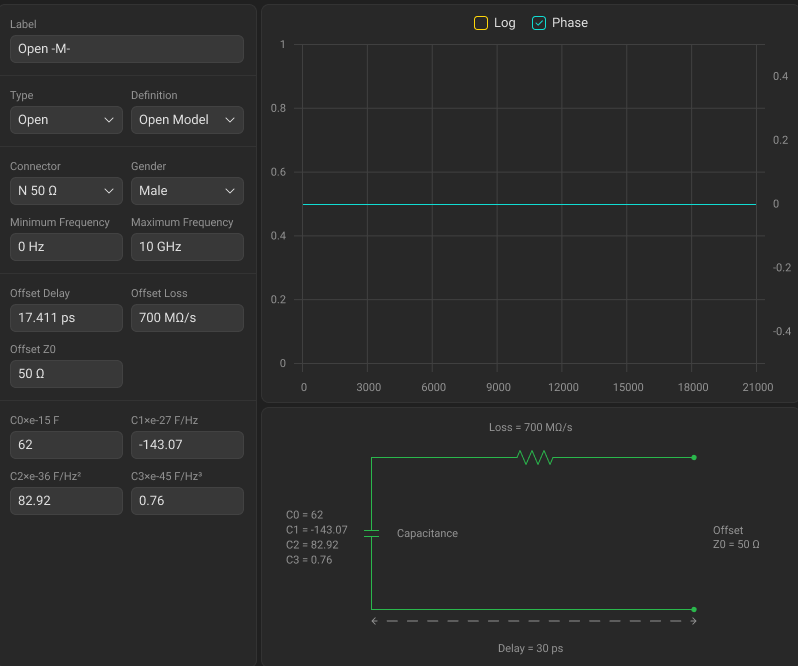Enable the Log checkbox

(x=481, y=23)
